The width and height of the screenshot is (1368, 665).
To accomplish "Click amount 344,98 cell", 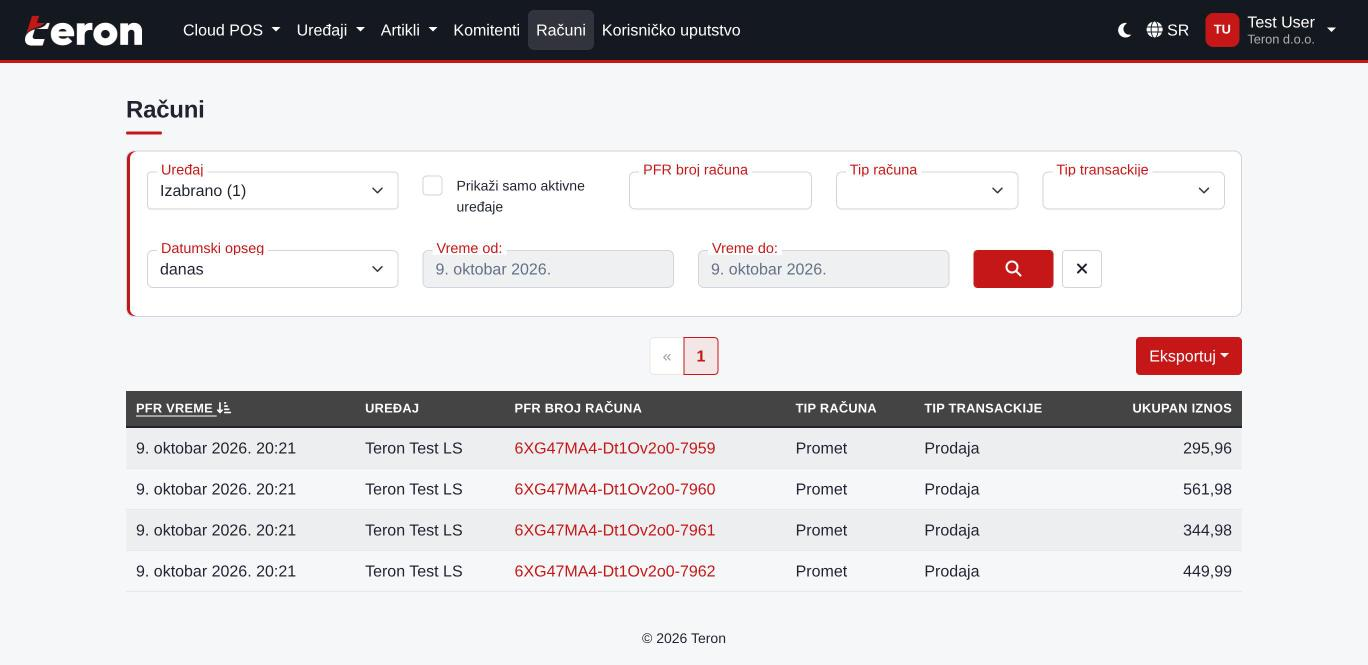I will click(1207, 530).
